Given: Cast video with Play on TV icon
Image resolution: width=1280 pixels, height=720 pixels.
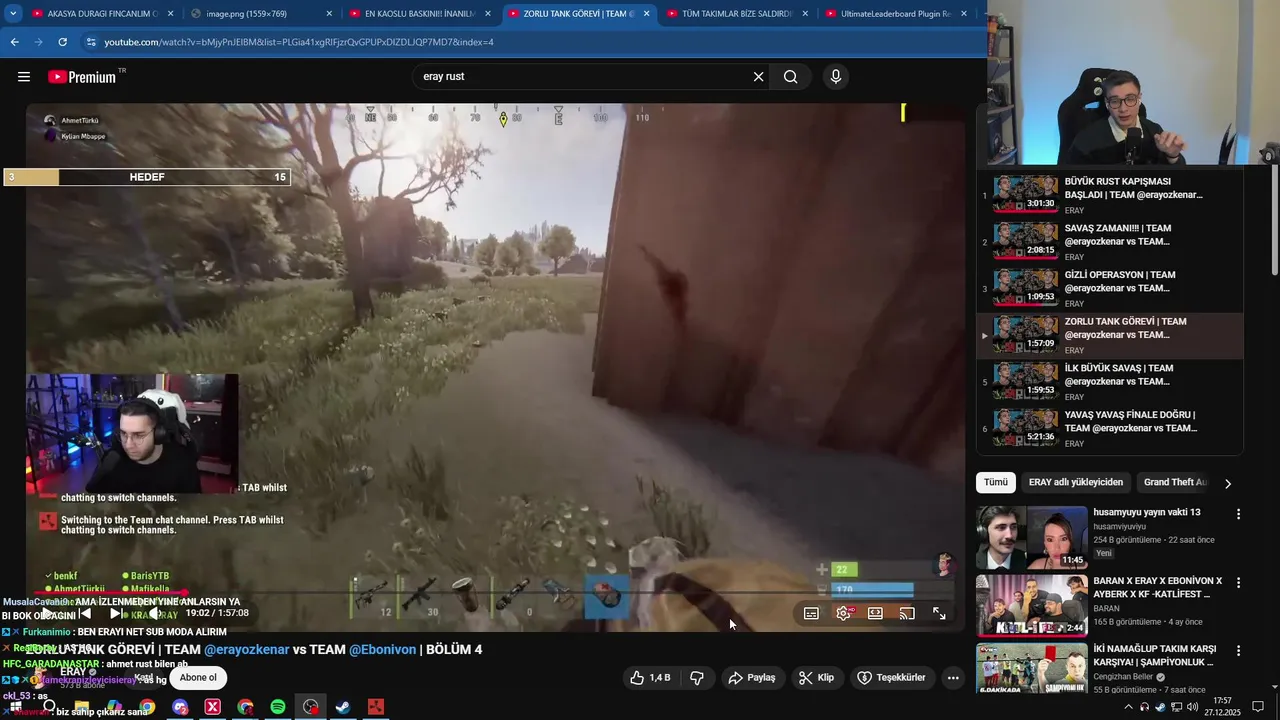Looking at the screenshot, I should point(907,613).
